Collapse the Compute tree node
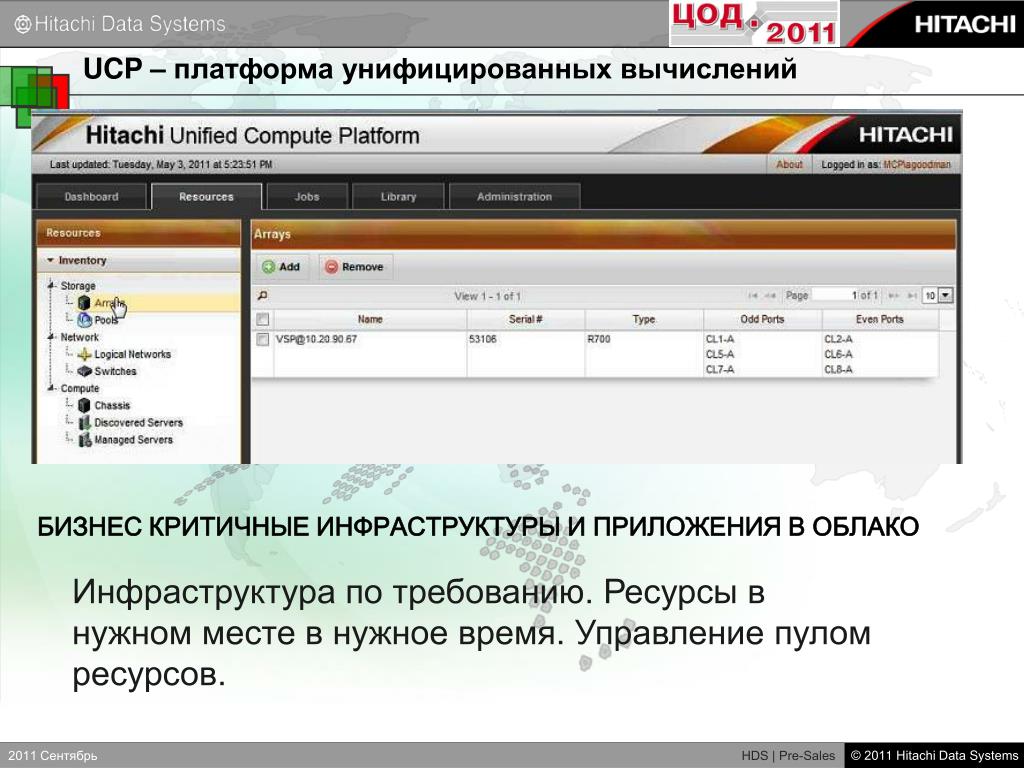 point(51,387)
